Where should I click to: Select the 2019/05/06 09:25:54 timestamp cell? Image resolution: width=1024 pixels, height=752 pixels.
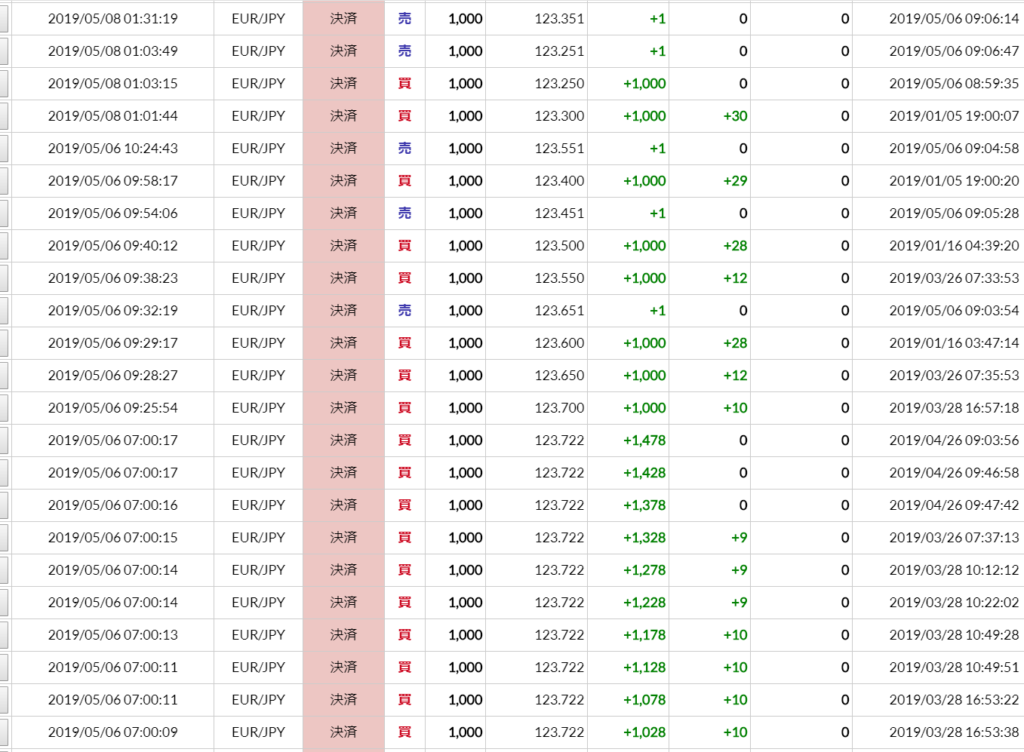[x=112, y=408]
